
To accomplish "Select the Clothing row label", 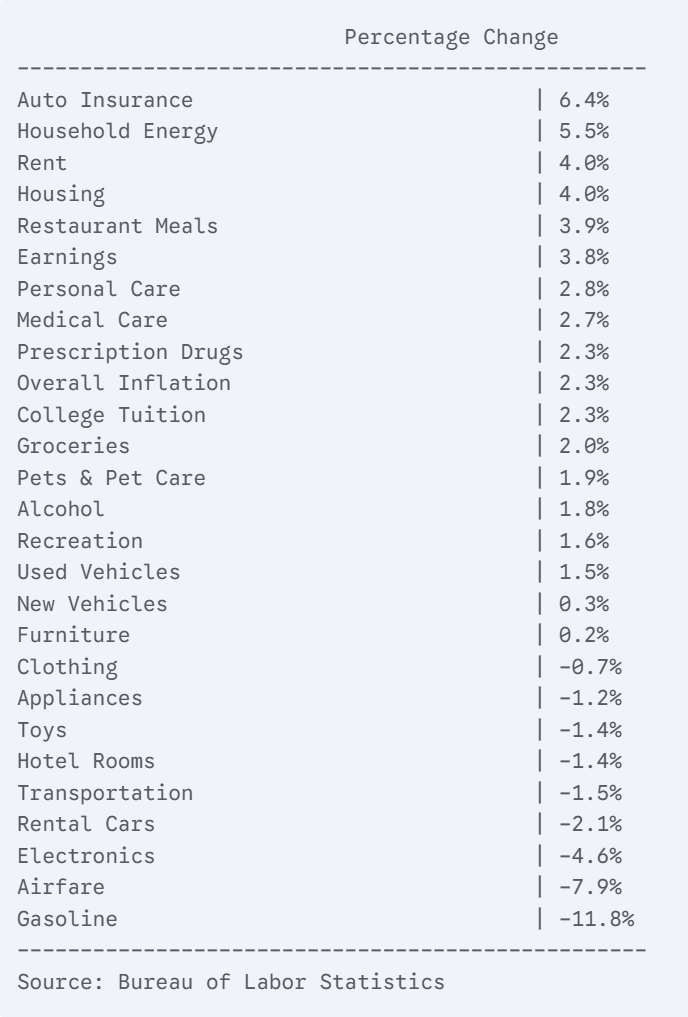I will (67, 667).
